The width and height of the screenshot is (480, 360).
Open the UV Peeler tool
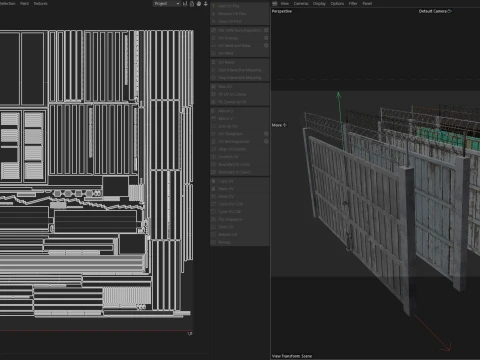pos(240,62)
